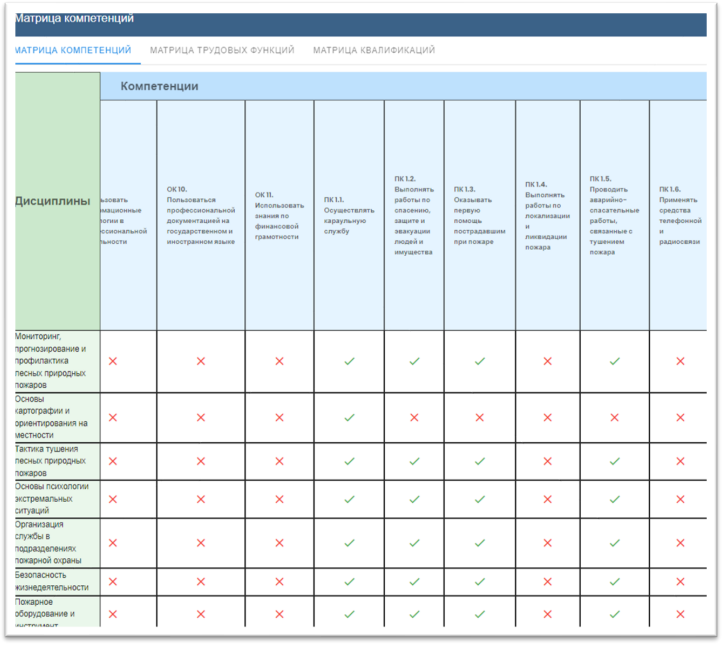Click red cross for Безопасность жизнедеятельности under ПК 1.6
This screenshot has height=647, width=726.
(680, 581)
